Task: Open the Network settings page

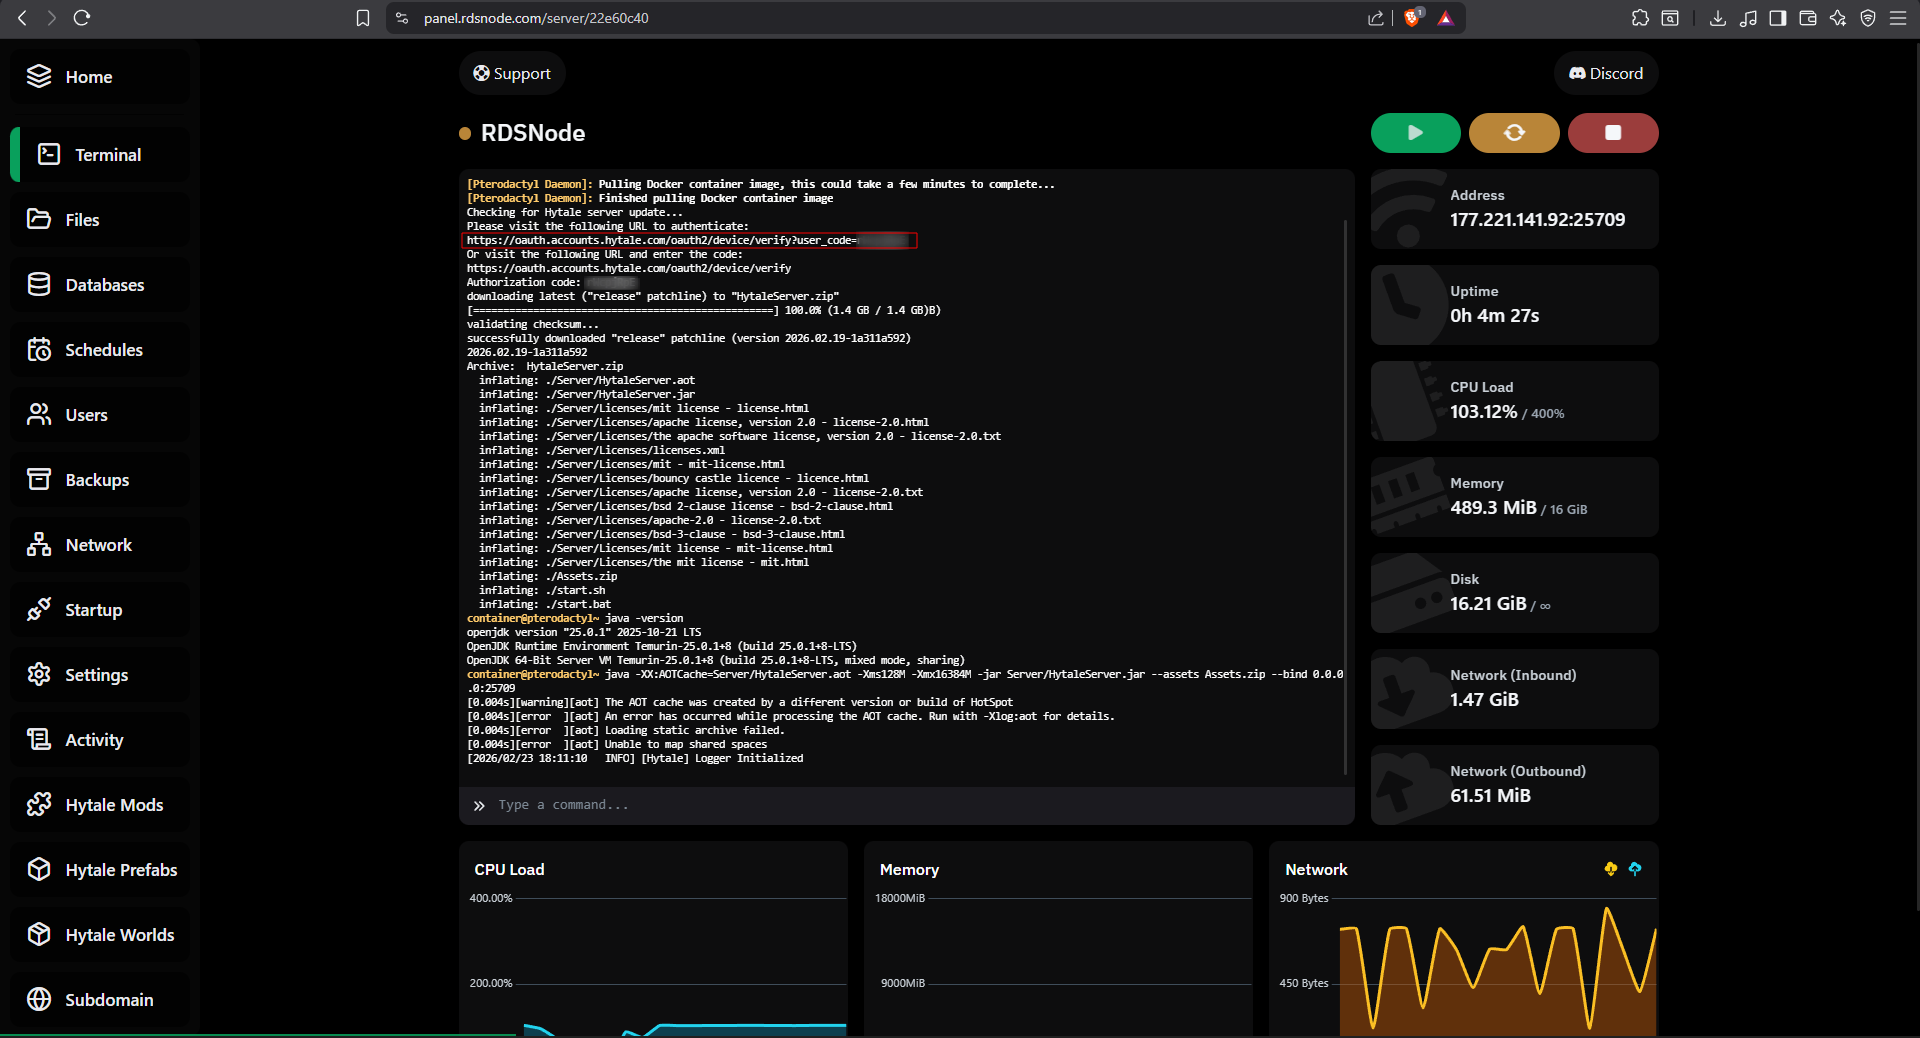Action: [x=98, y=545]
